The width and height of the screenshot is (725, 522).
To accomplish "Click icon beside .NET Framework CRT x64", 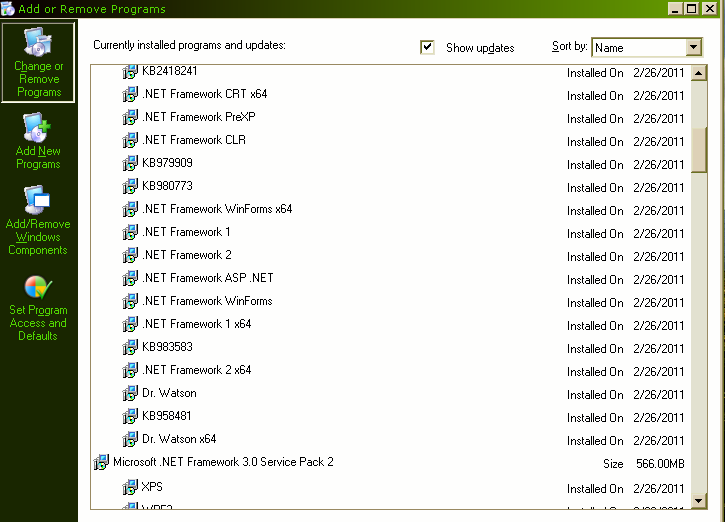I will [130, 94].
